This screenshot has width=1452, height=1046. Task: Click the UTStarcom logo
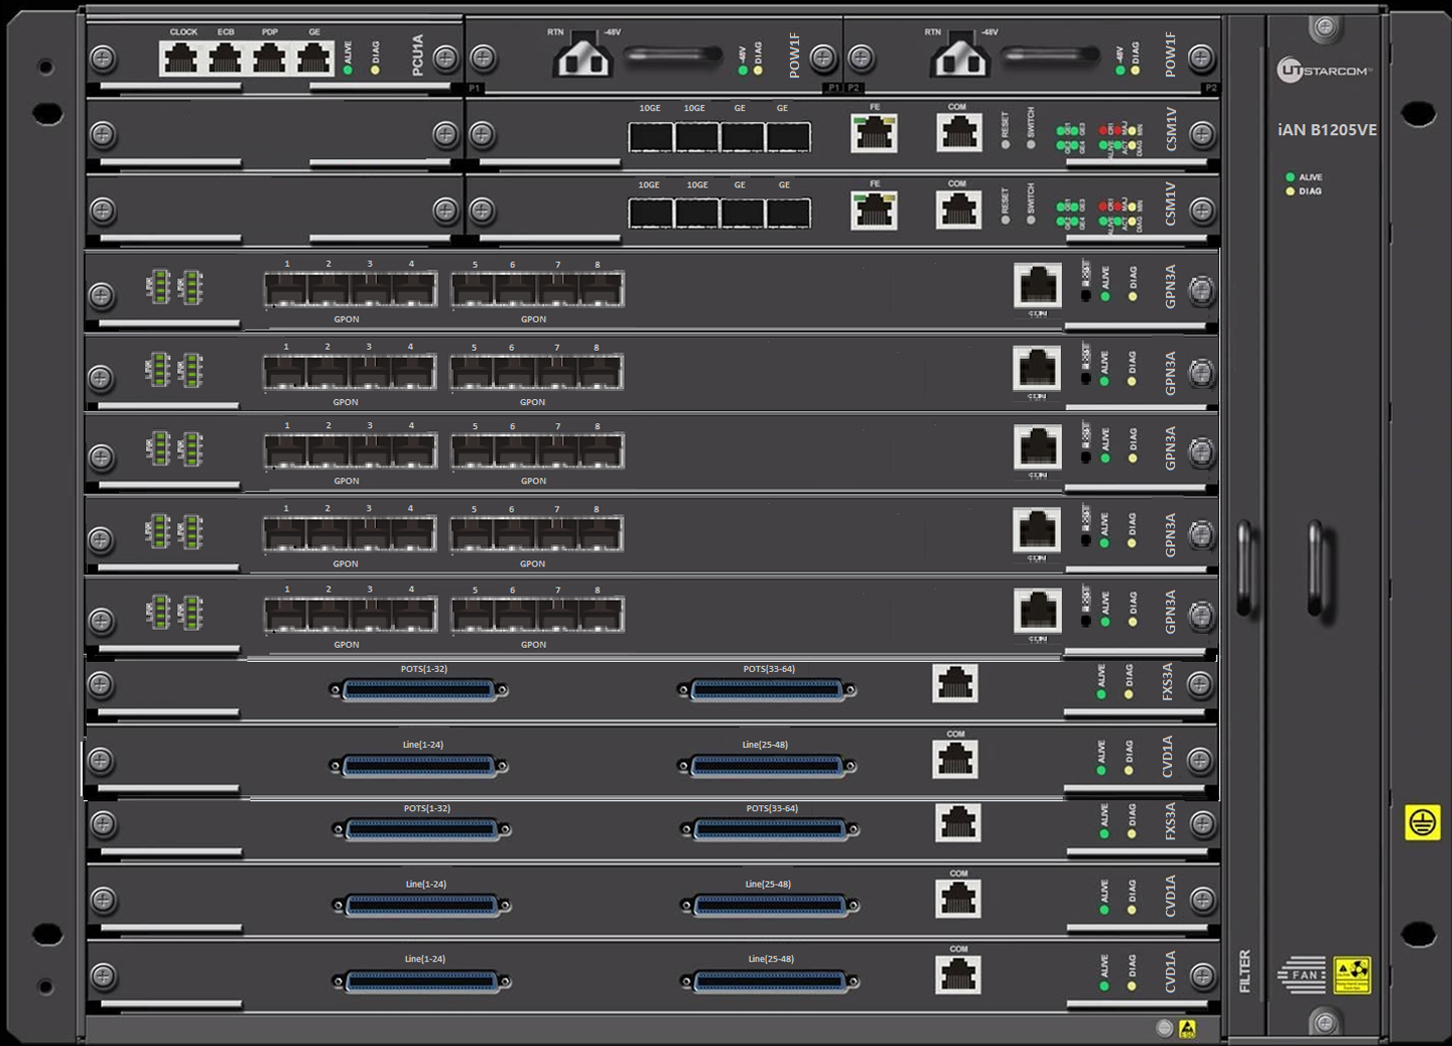1324,70
